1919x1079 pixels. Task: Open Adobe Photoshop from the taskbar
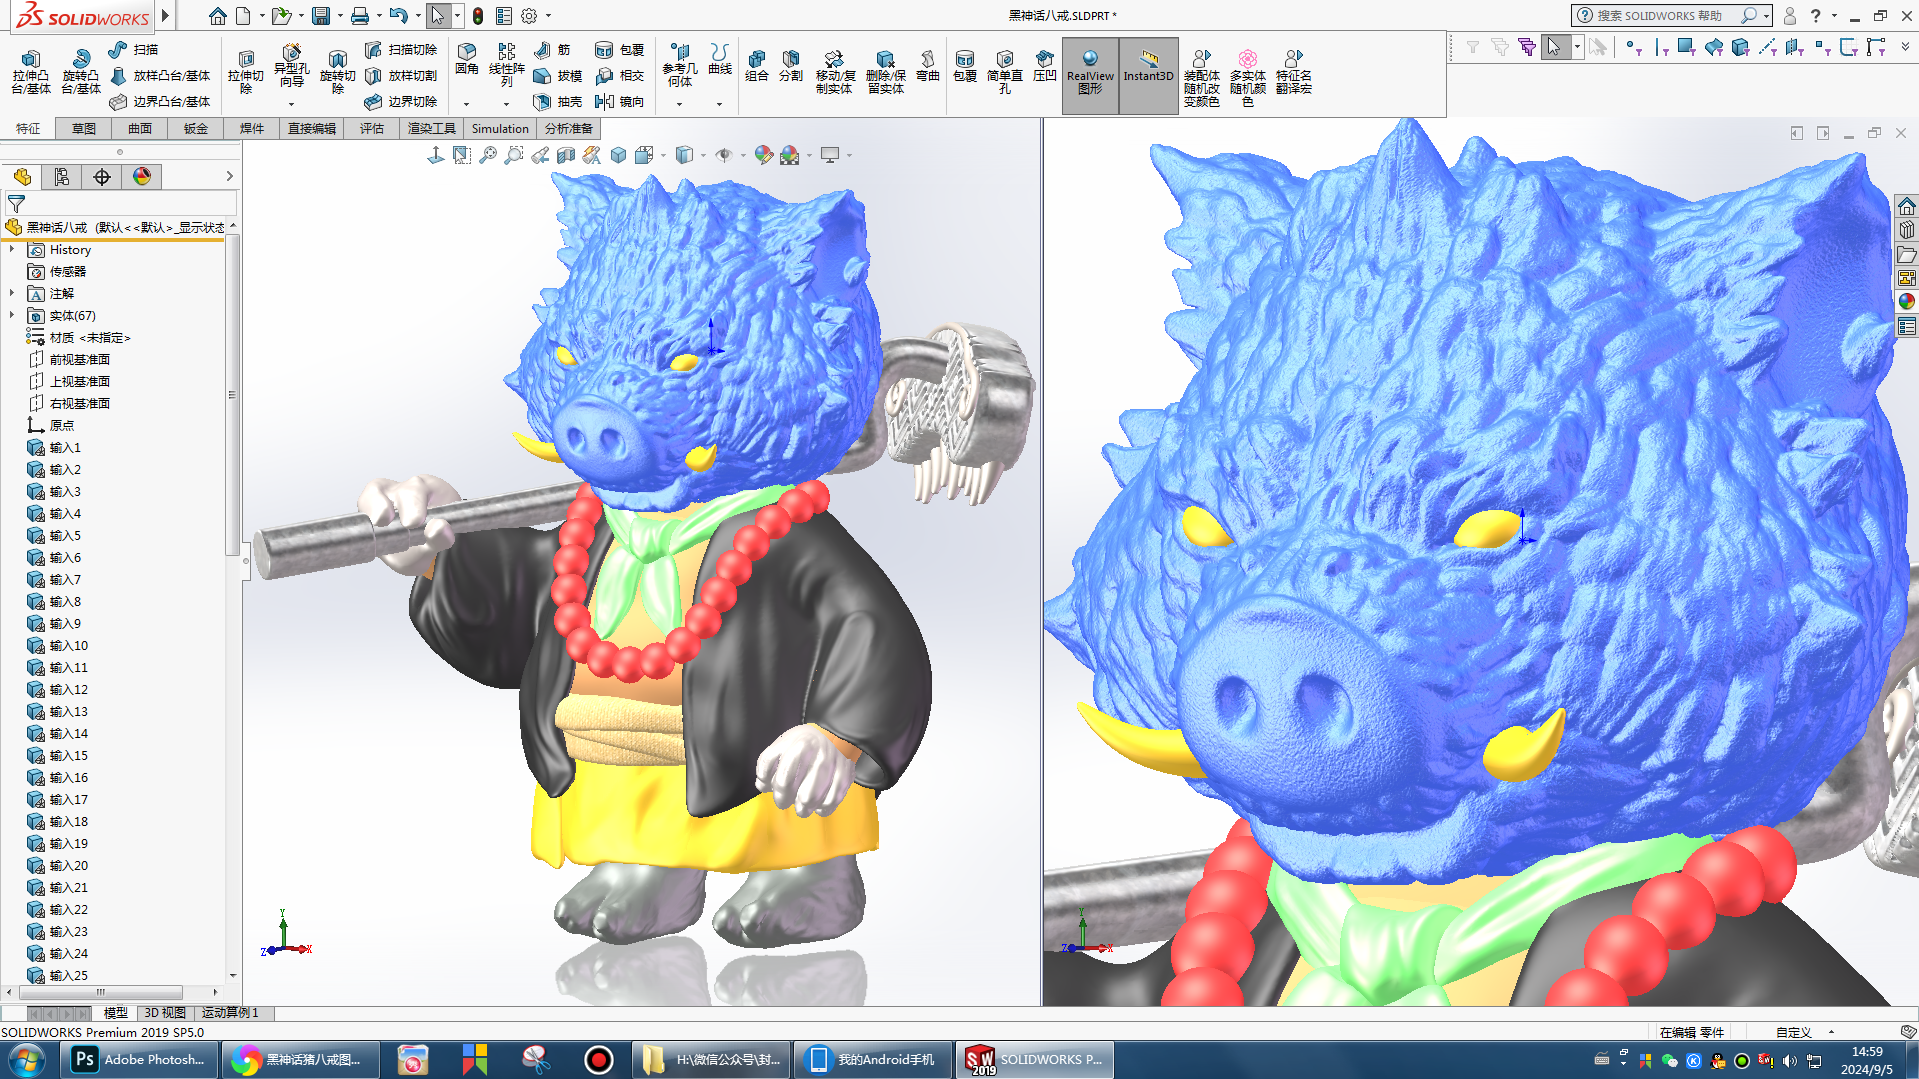point(141,1060)
